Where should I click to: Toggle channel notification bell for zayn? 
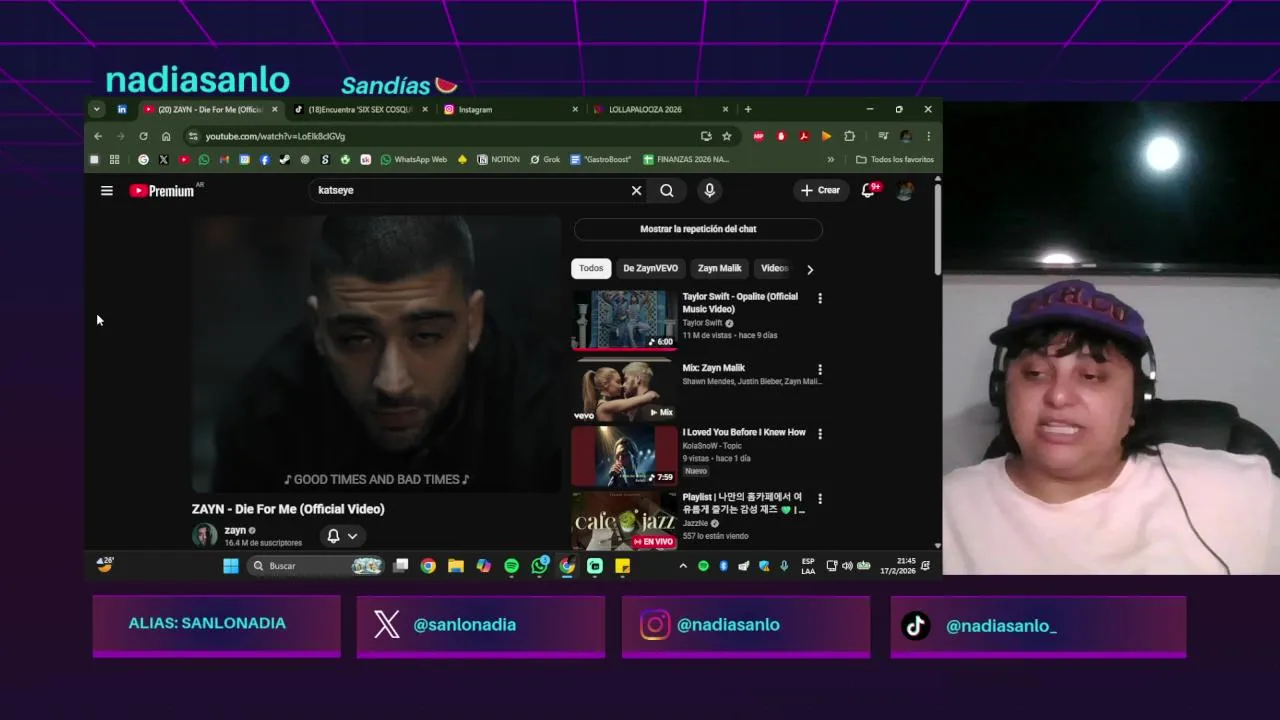click(x=333, y=536)
